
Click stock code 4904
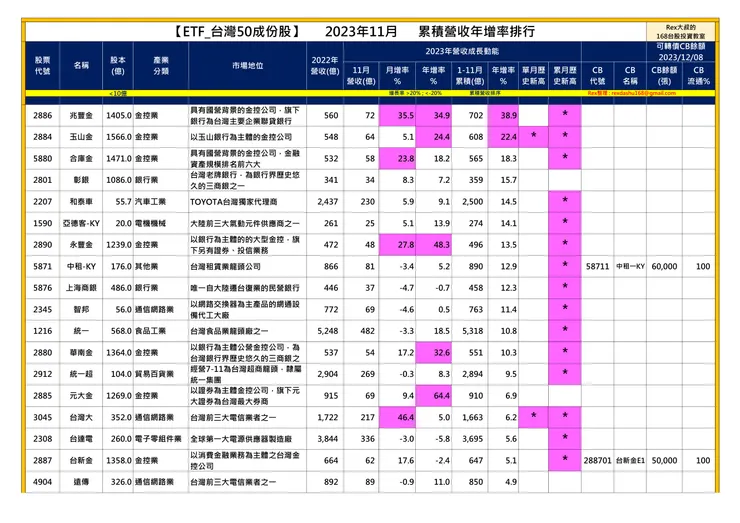coord(42,482)
